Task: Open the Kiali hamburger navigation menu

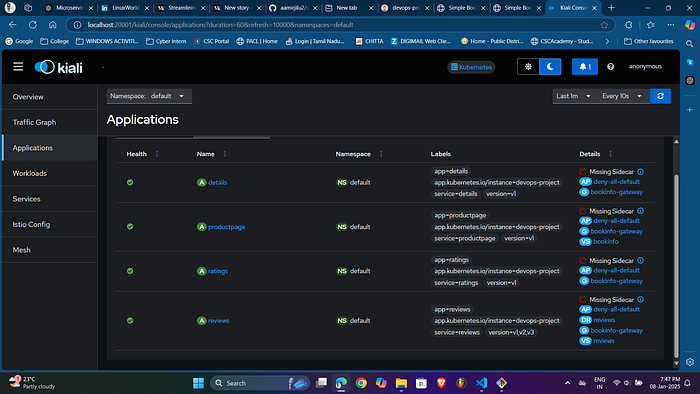Action: (x=18, y=66)
